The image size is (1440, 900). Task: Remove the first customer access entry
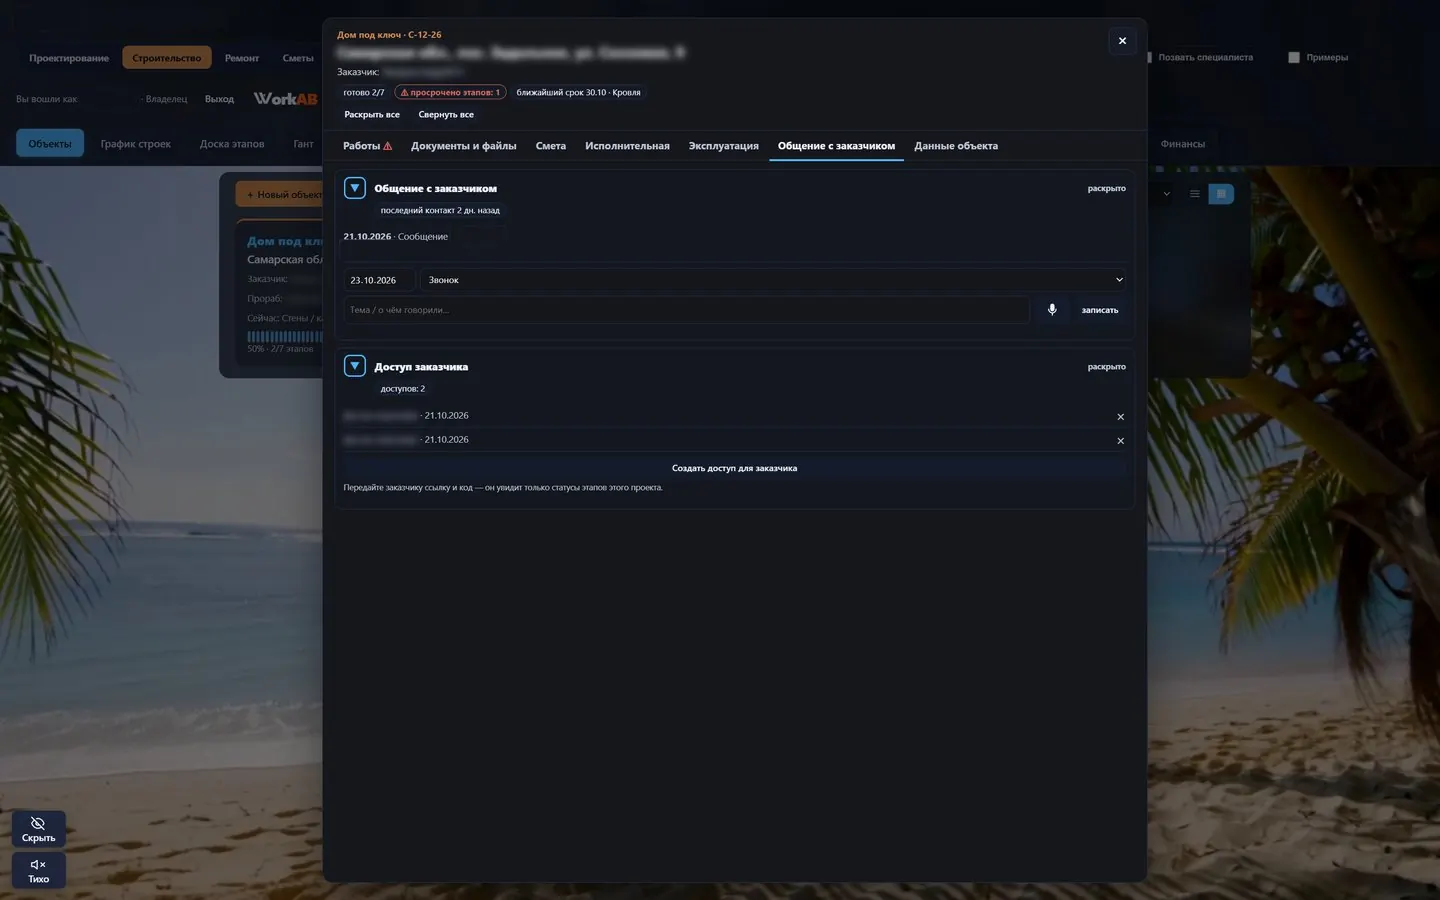coord(1120,417)
